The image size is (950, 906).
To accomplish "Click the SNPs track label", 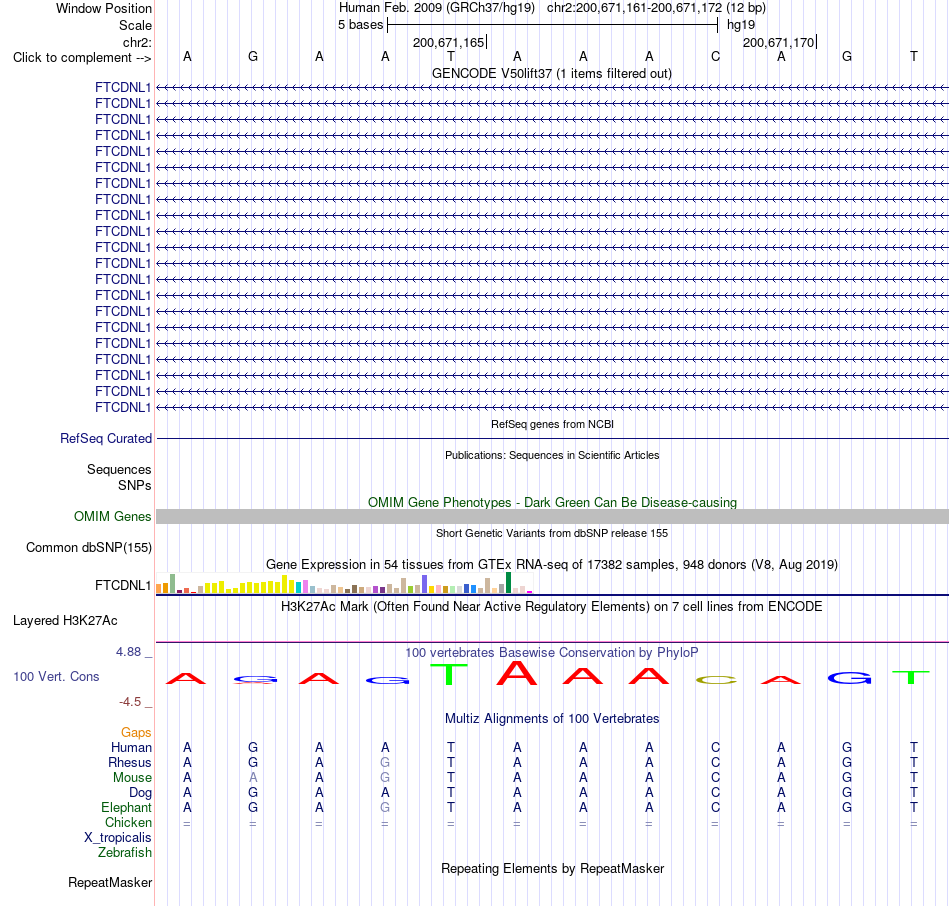I will (135, 485).
